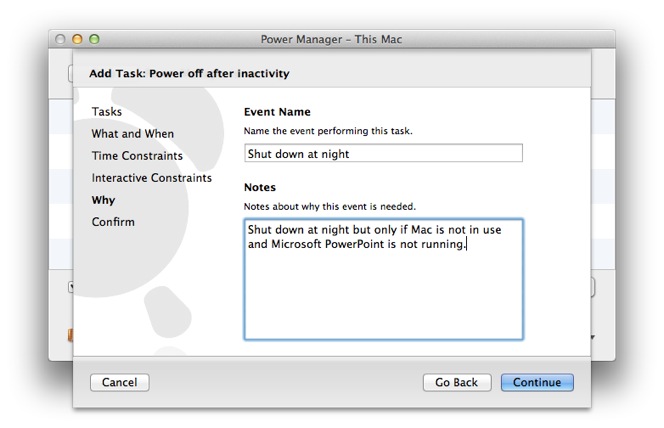
Task: Select the Confirm step
Action: (113, 222)
